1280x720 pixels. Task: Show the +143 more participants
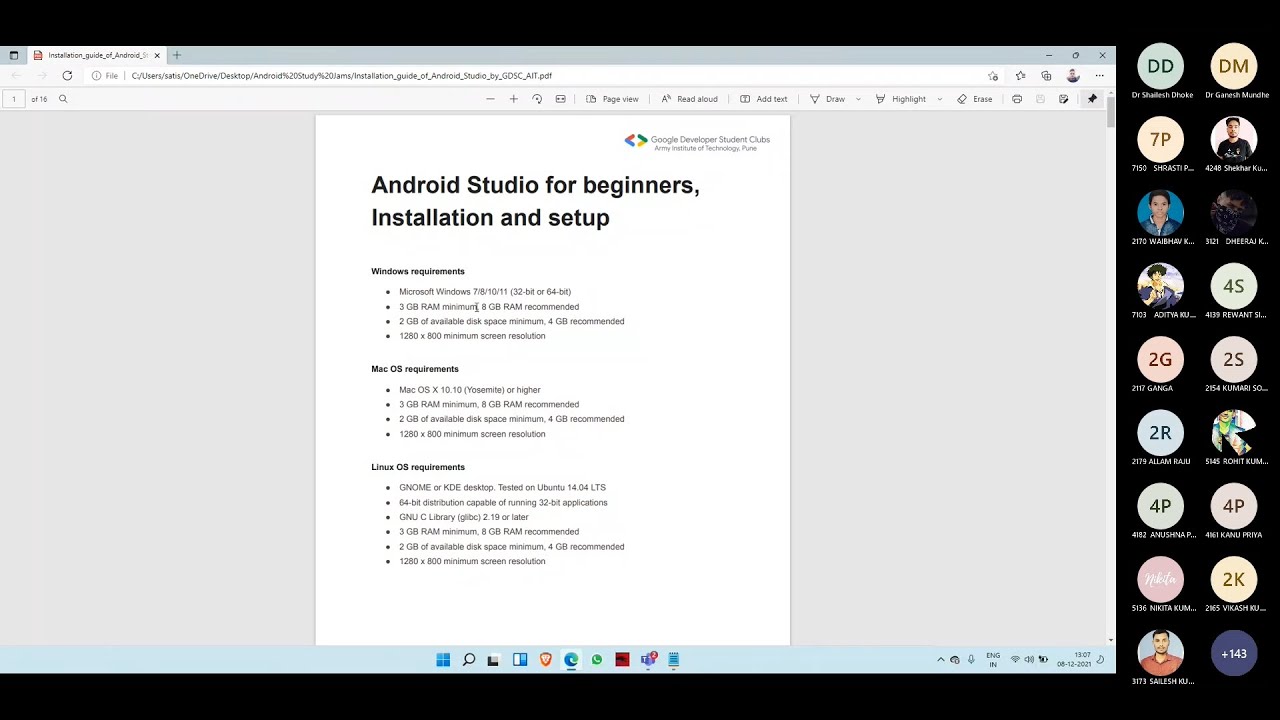click(1234, 654)
